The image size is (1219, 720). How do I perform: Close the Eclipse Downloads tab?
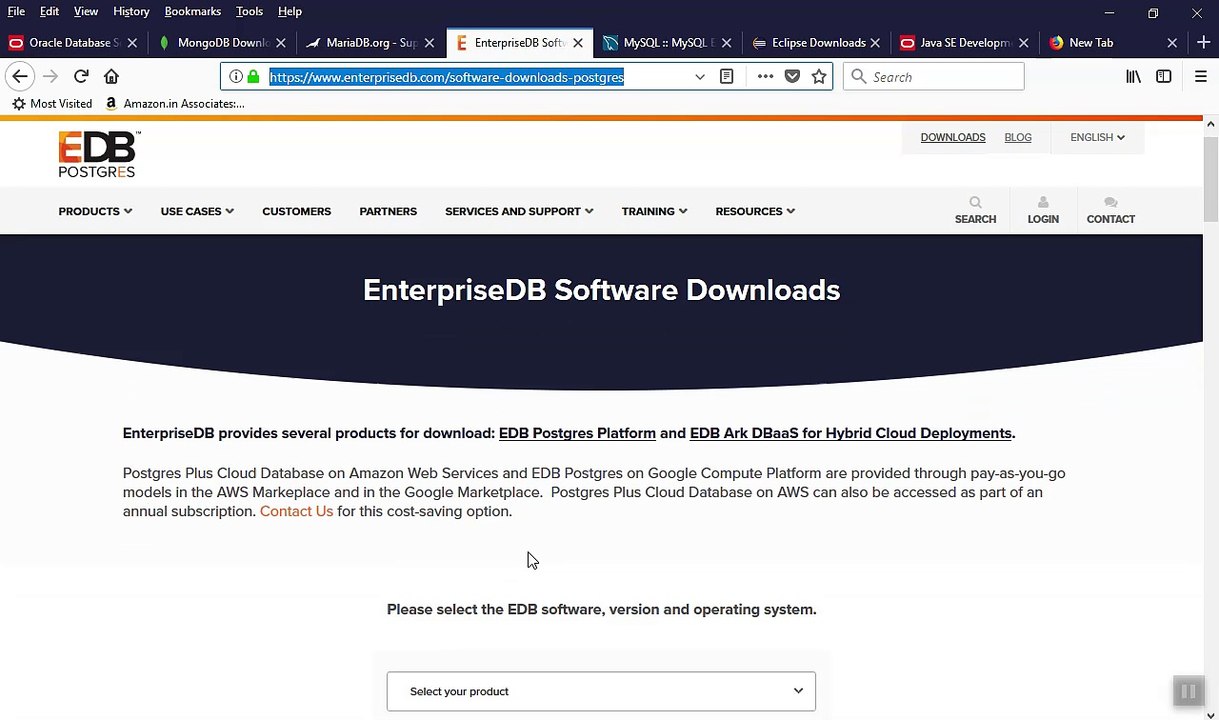pyautogui.click(x=875, y=43)
